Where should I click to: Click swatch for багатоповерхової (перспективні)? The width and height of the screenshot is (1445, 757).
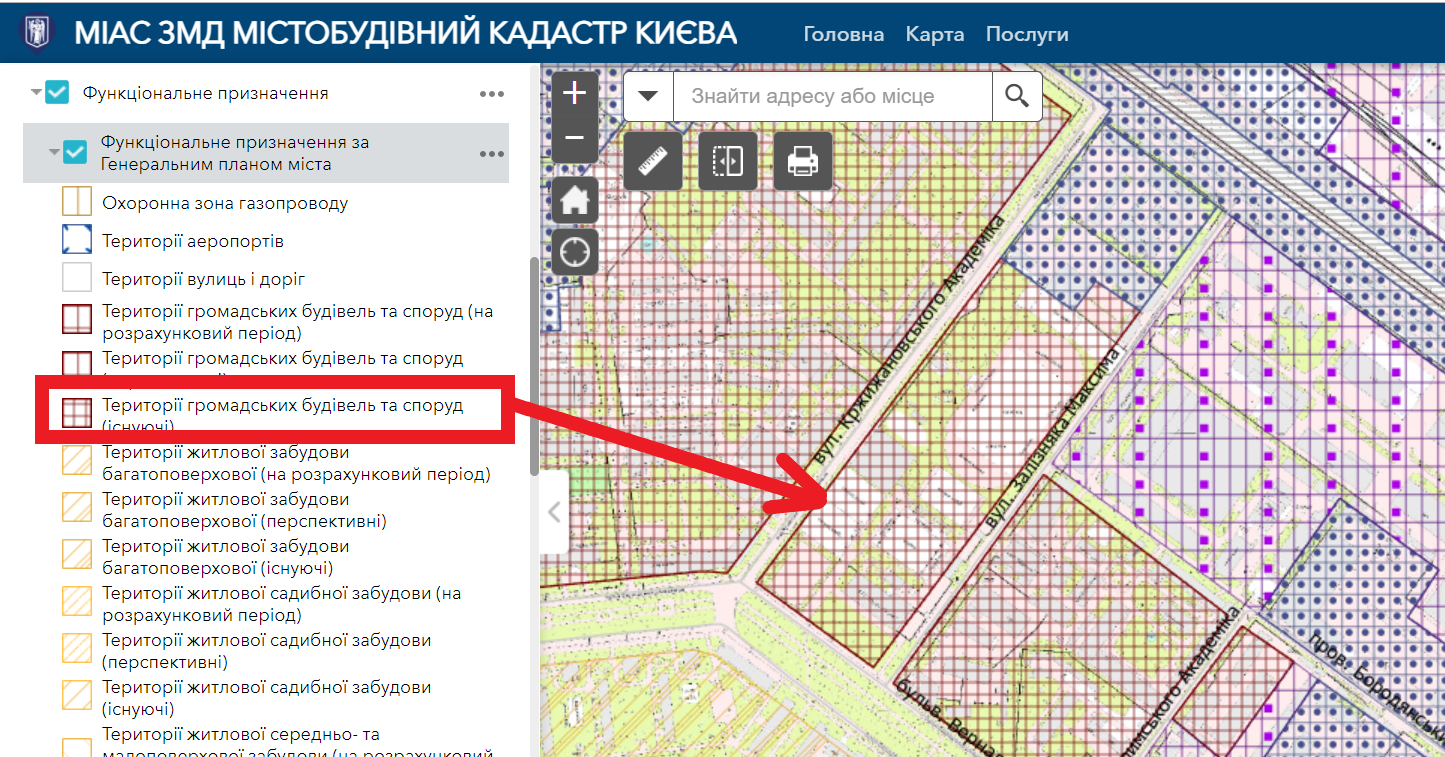click(77, 508)
